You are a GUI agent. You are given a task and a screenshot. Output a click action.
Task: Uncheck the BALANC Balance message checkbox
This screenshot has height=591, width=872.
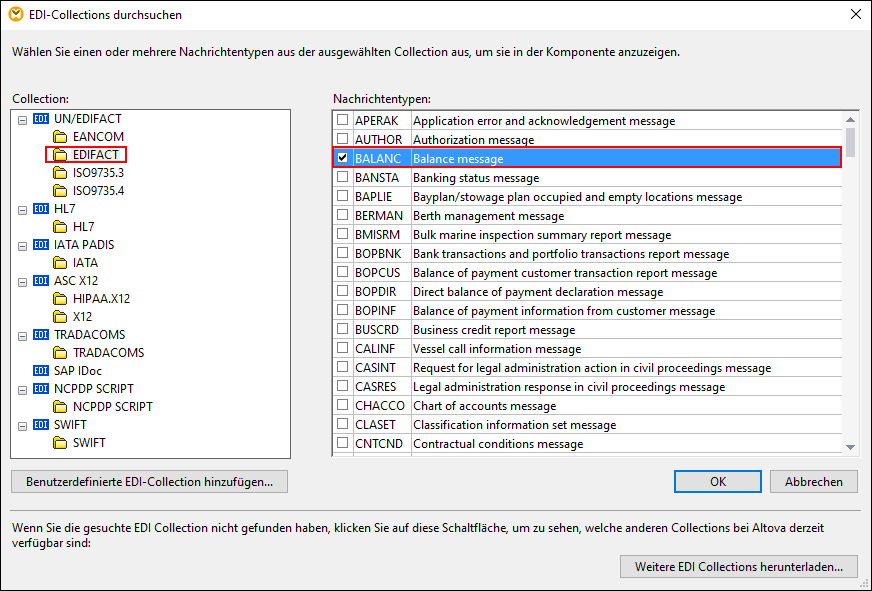pos(343,158)
